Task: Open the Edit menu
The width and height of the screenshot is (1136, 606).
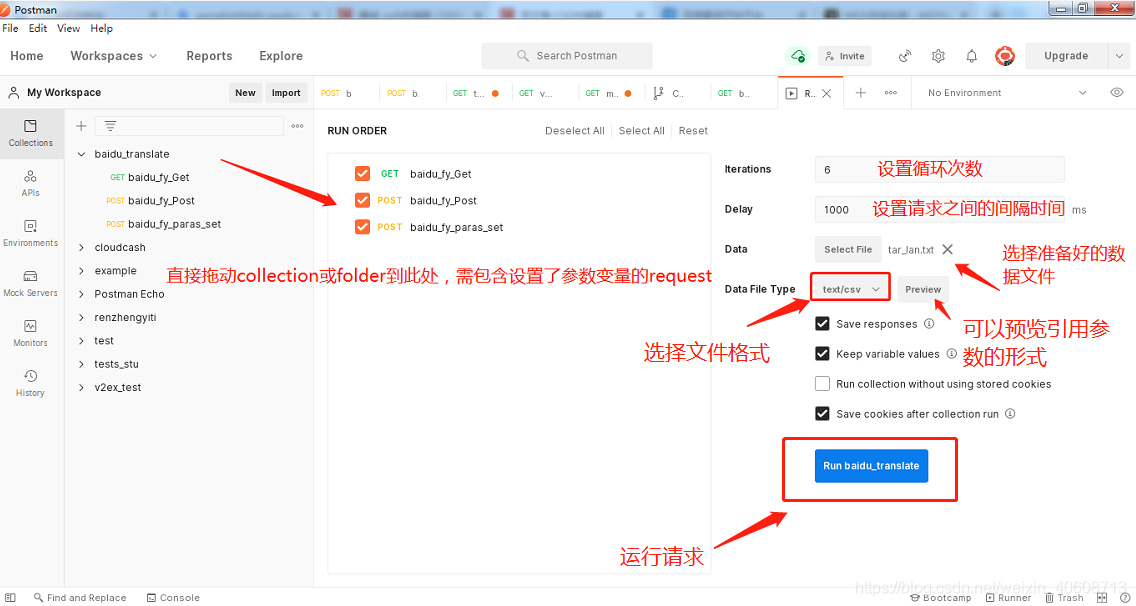Action: coord(38,28)
